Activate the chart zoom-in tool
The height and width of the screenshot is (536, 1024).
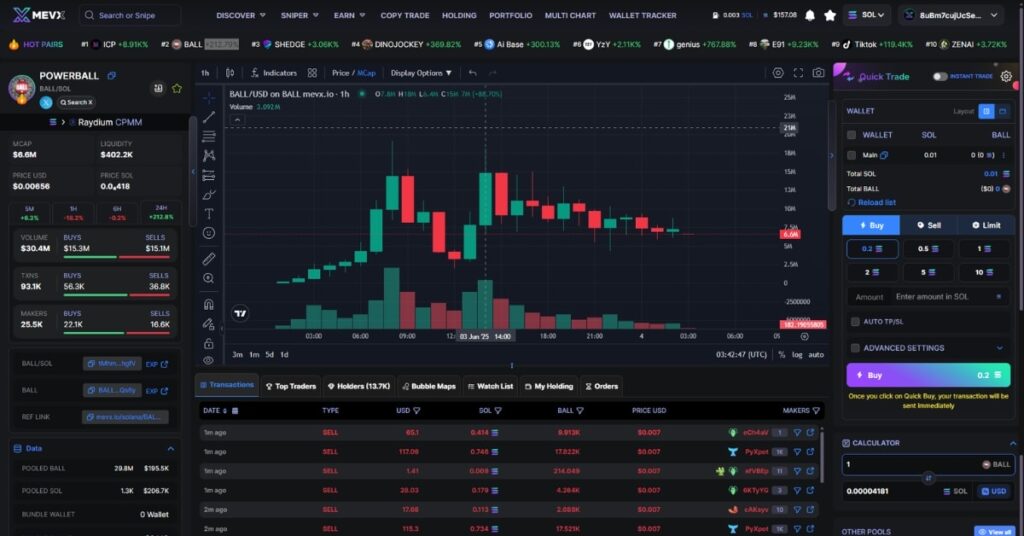(208, 278)
